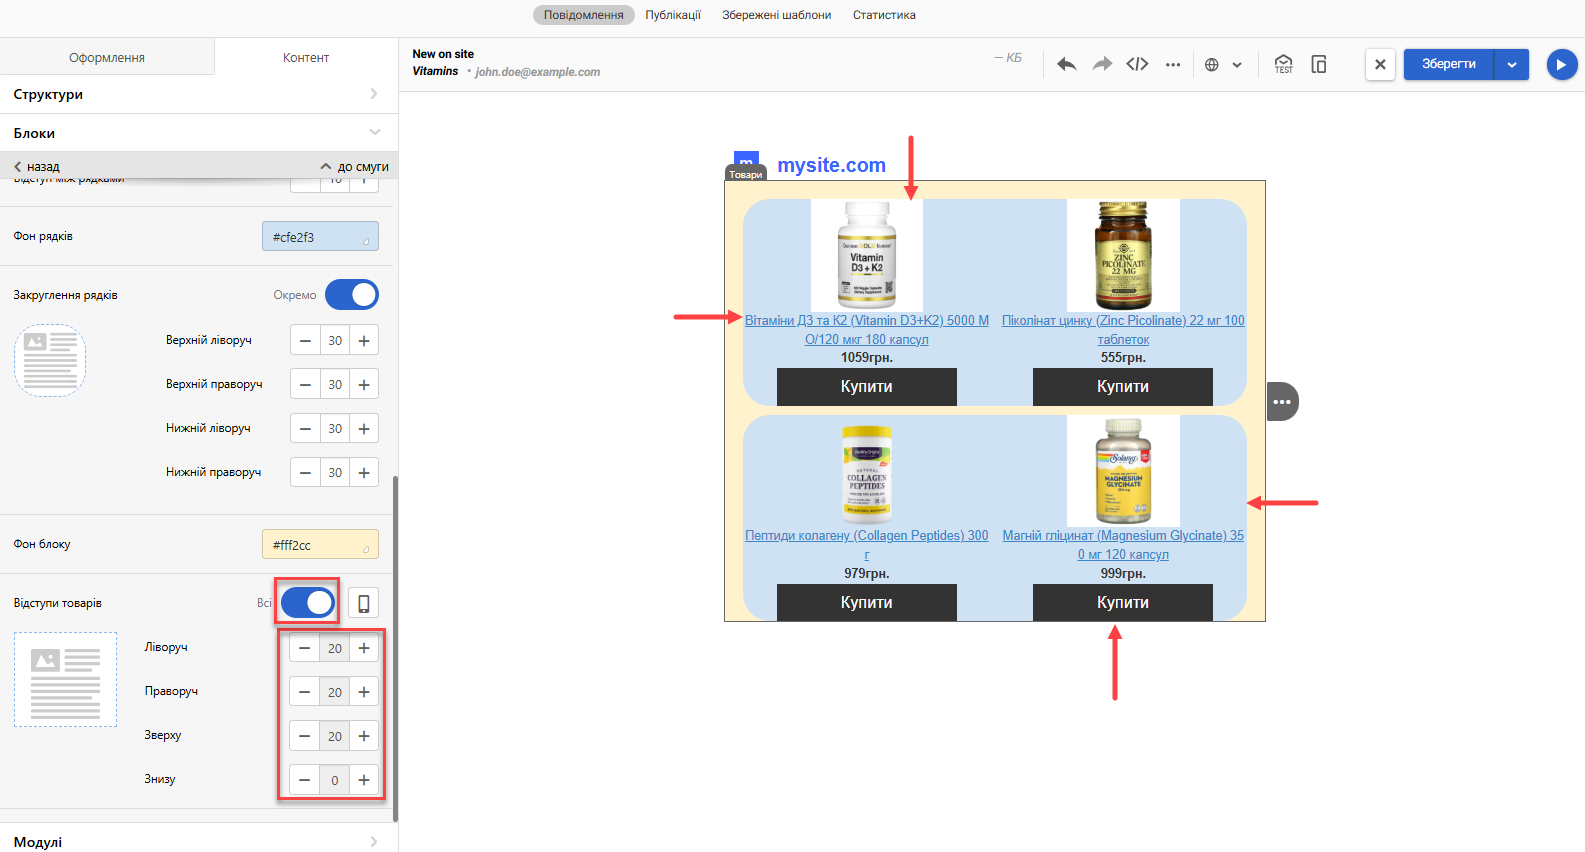Open the mobile padding settings icon
1585x852 pixels.
click(364, 603)
